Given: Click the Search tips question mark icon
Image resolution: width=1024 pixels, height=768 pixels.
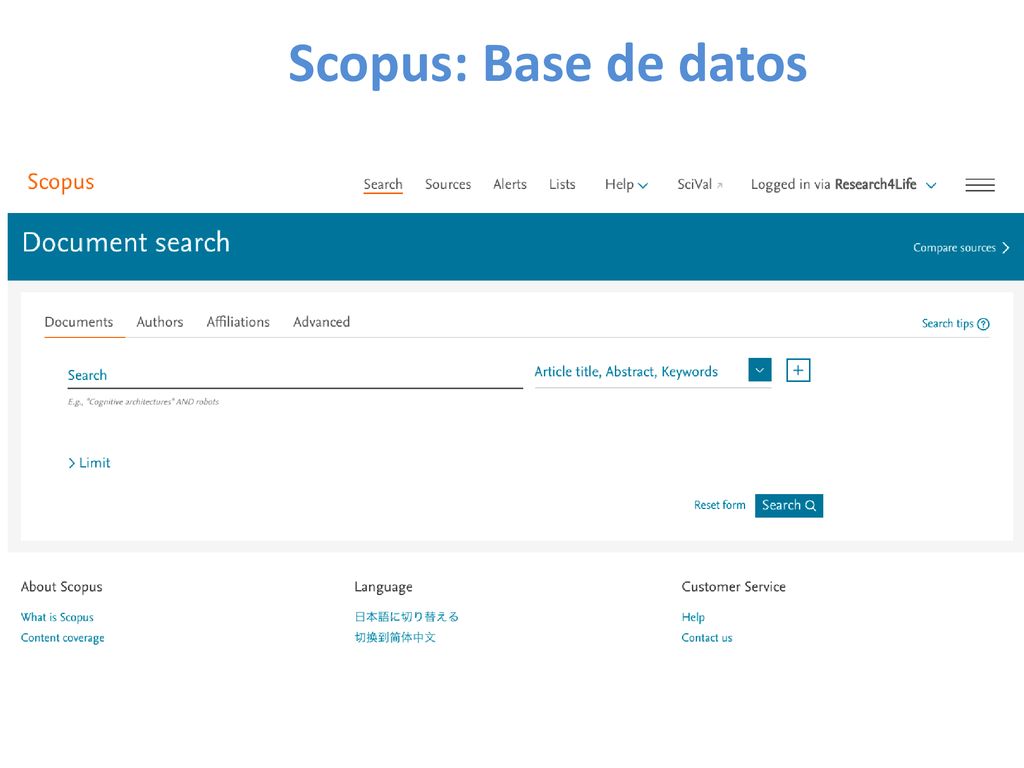Looking at the screenshot, I should (983, 324).
